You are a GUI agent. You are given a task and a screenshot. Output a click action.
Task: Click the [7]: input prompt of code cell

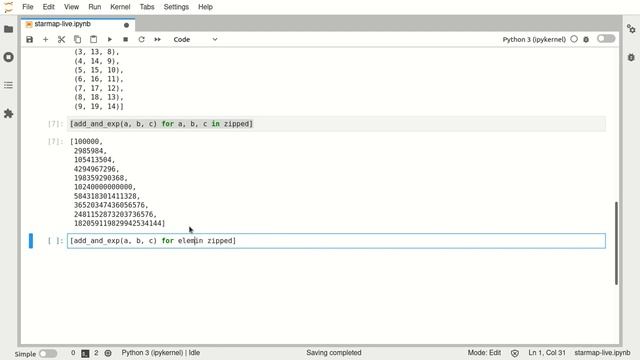tap(56, 124)
